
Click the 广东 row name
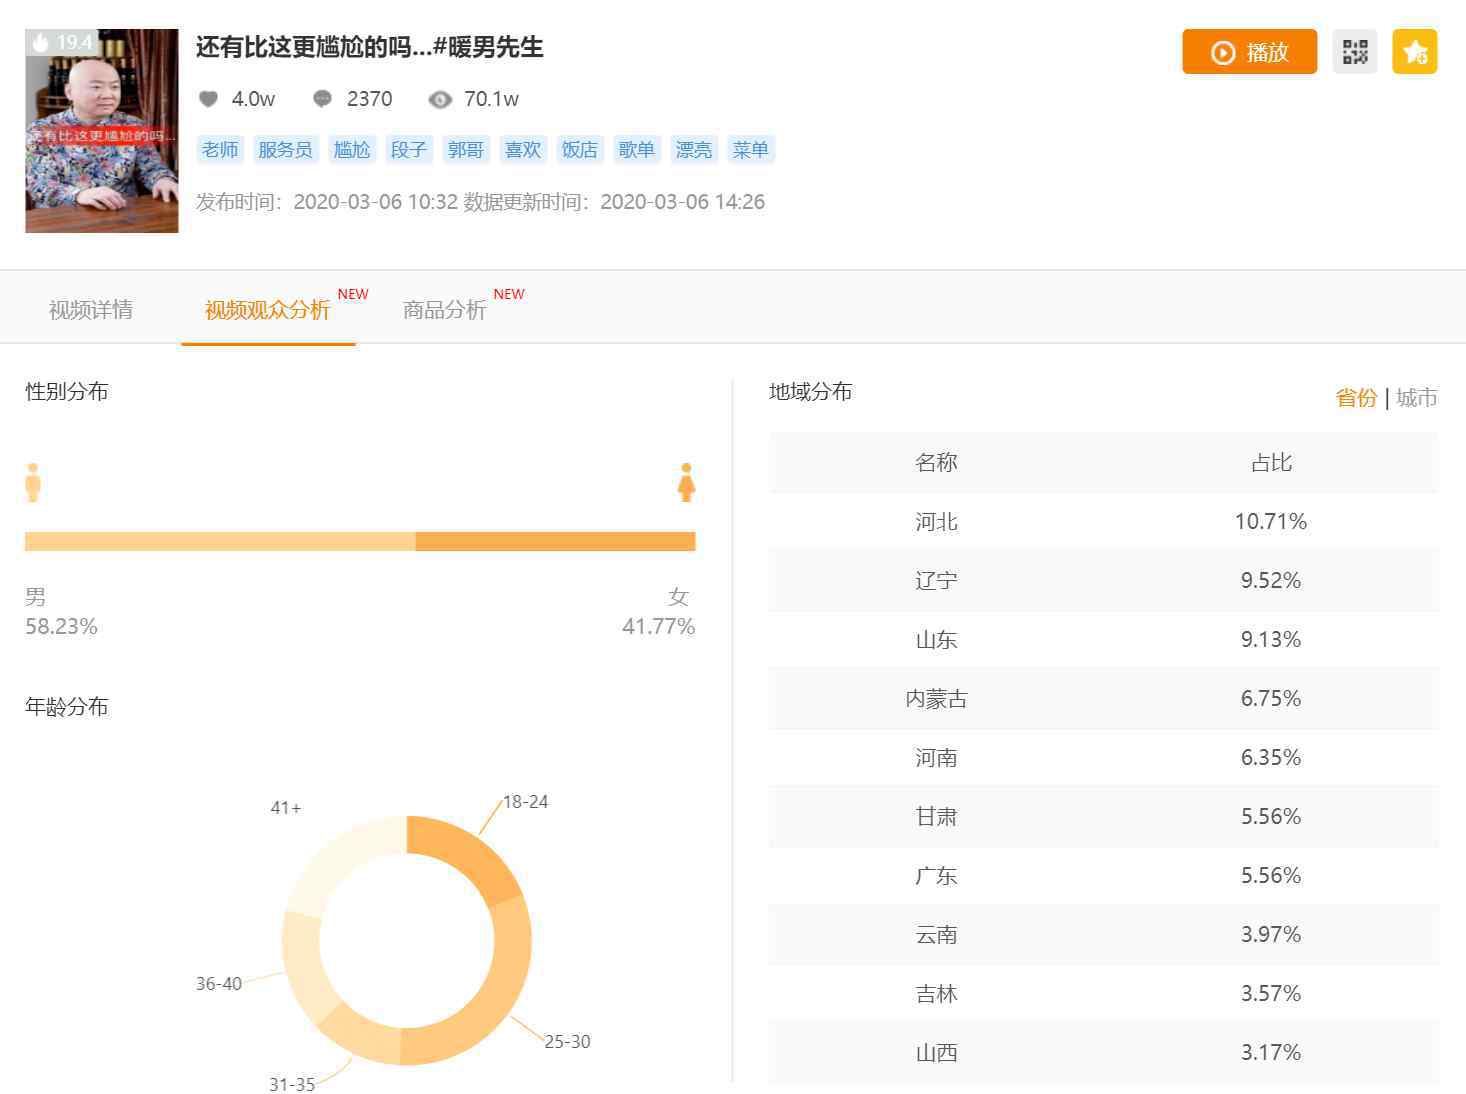pos(936,876)
